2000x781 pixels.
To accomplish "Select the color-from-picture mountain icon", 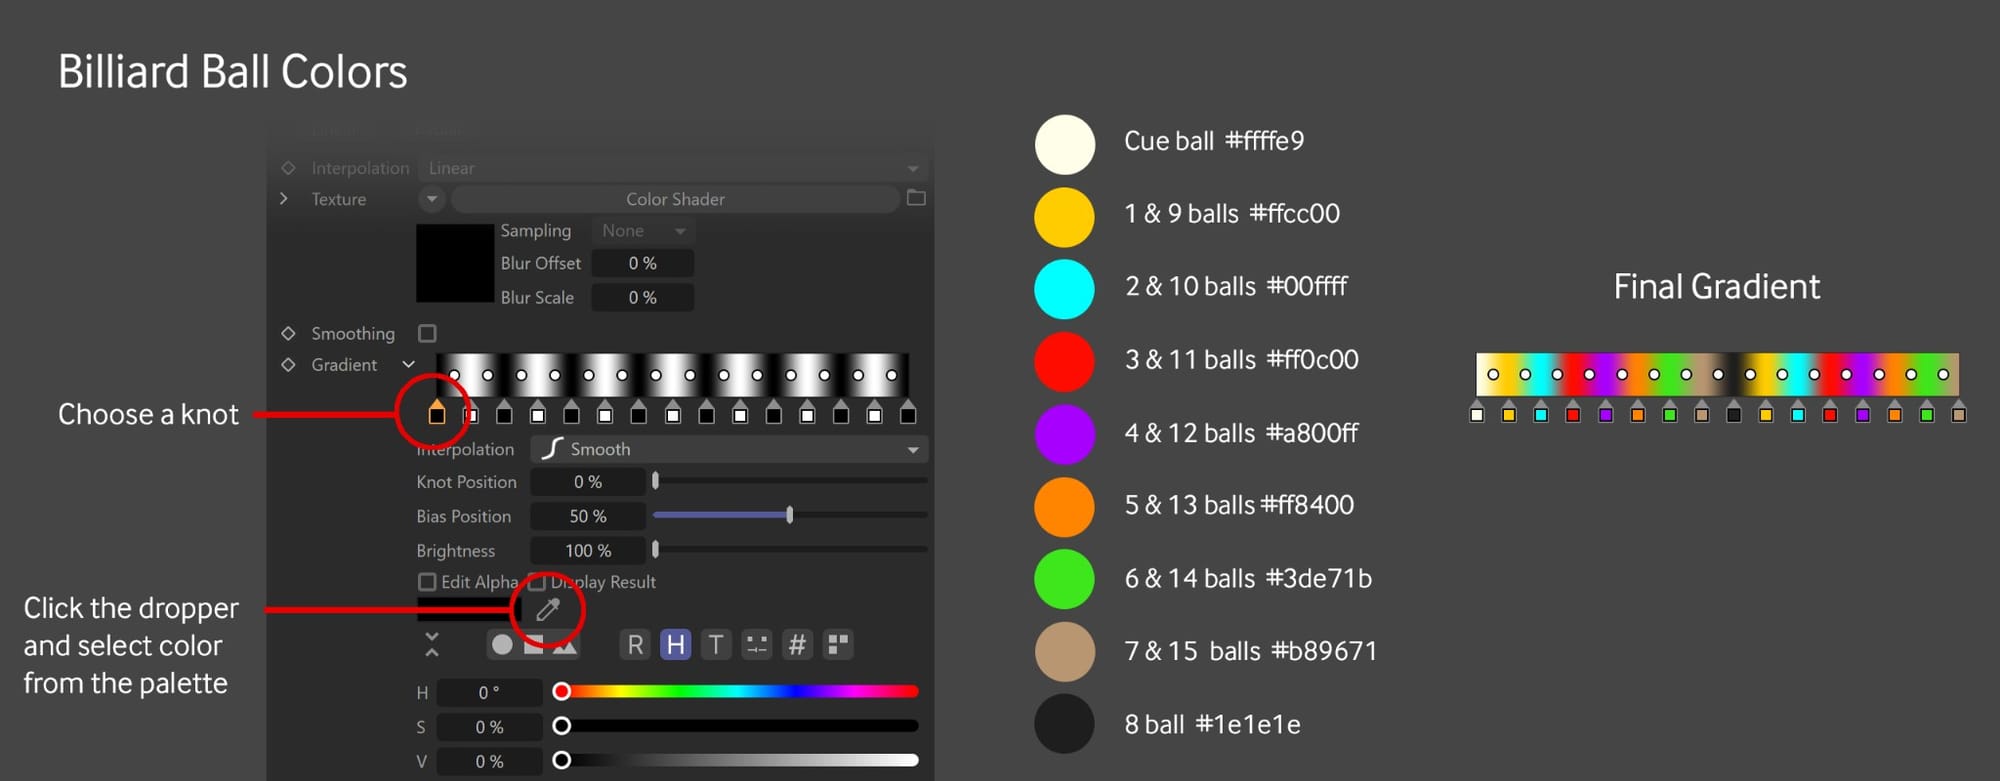I will [565, 645].
